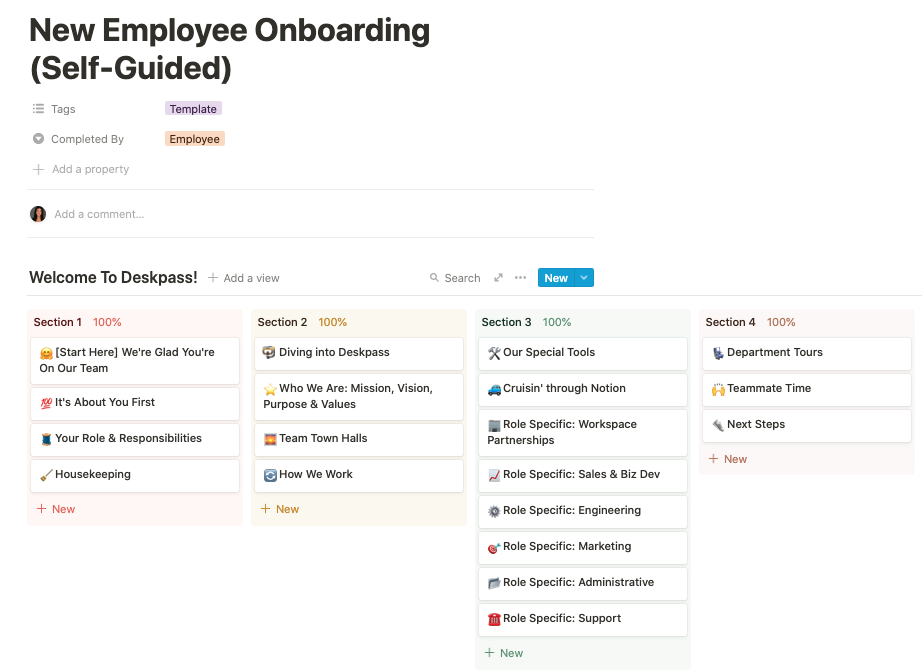Click Add a view
This screenshot has height=671, width=922.
pyautogui.click(x=252, y=278)
